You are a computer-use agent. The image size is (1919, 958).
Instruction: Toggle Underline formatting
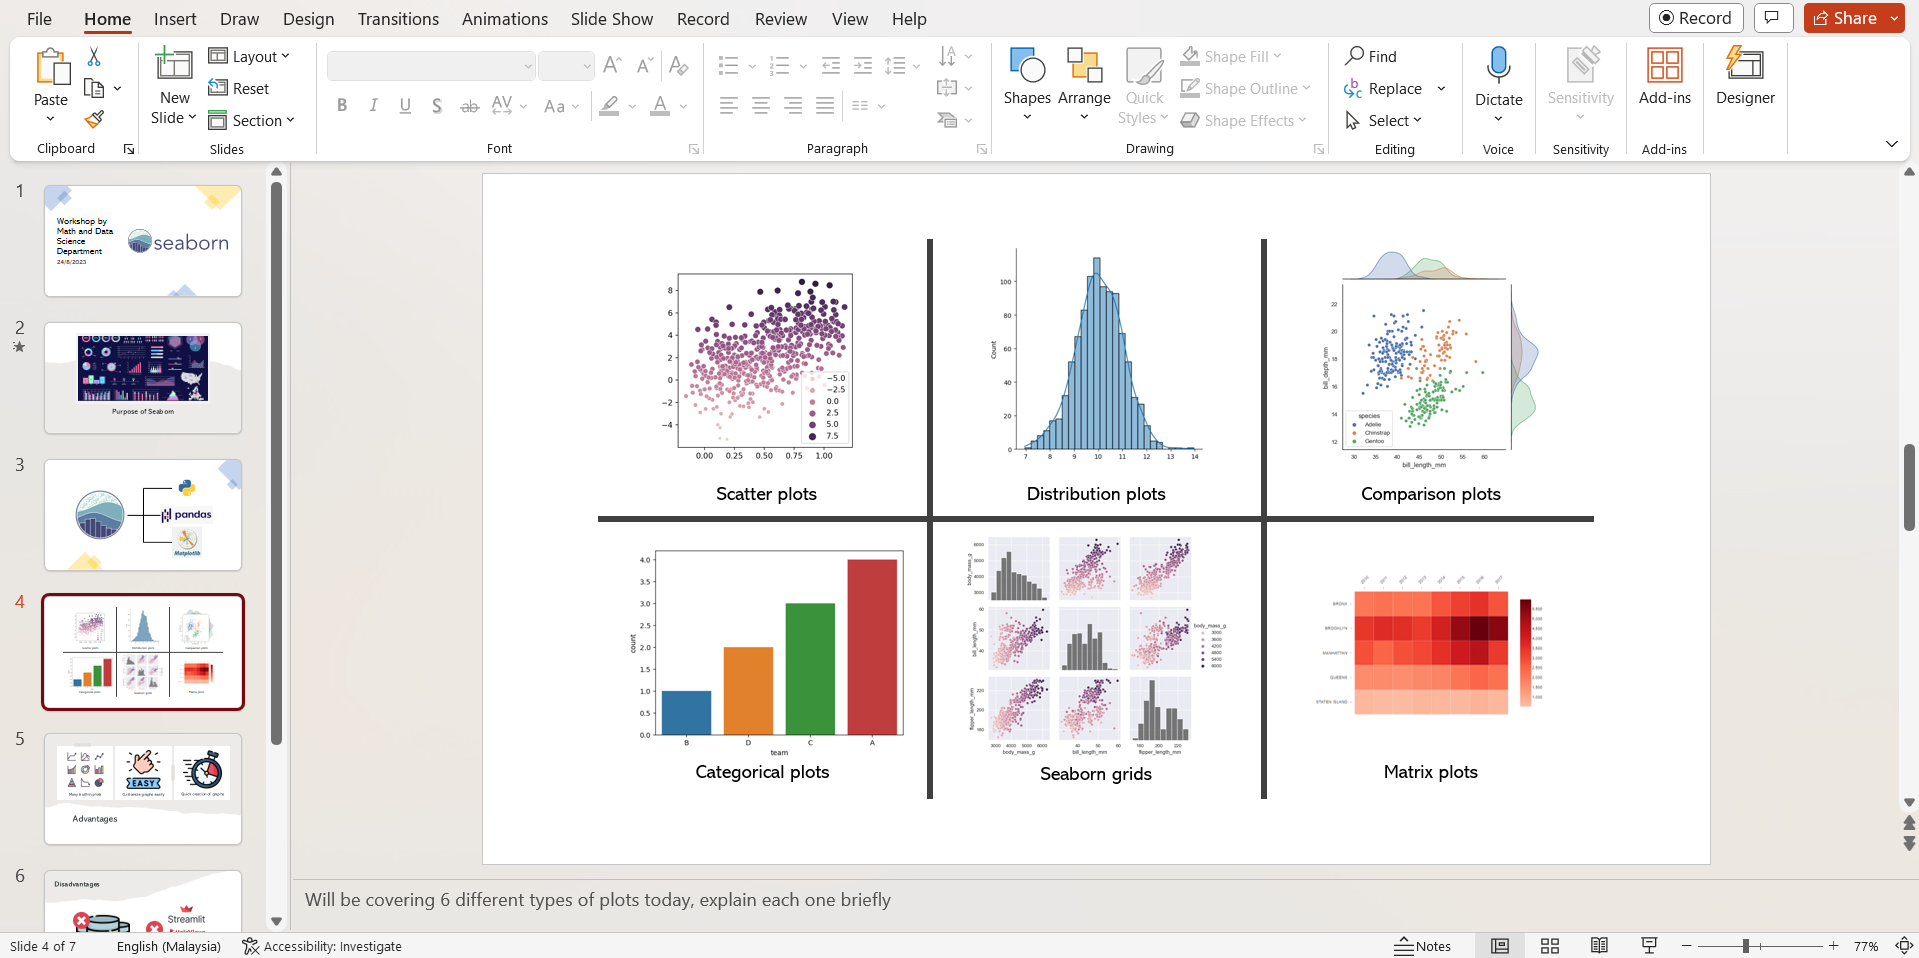pyautogui.click(x=405, y=106)
